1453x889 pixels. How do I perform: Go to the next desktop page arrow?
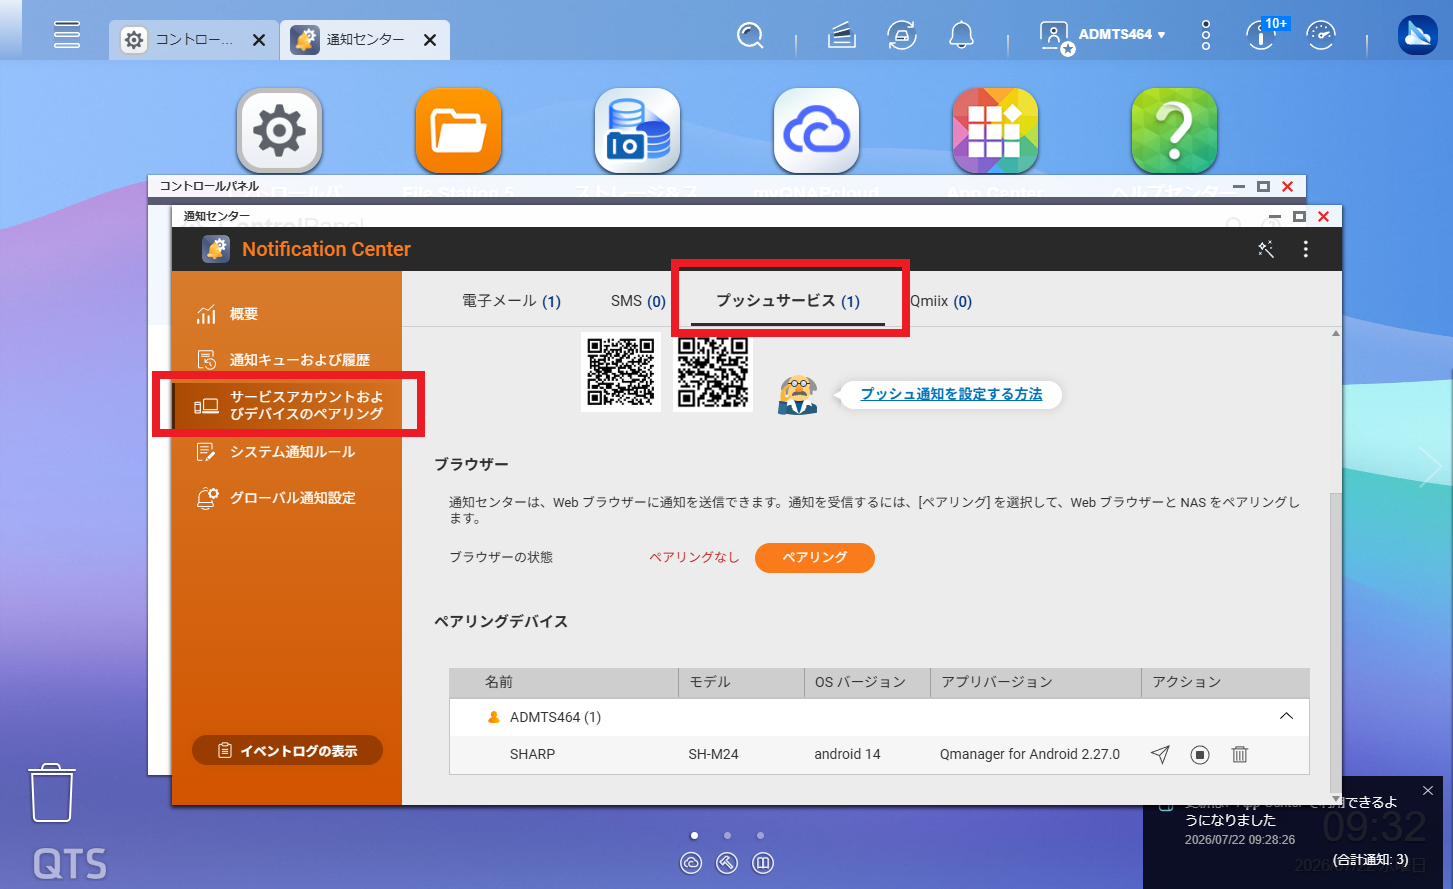coord(1431,467)
